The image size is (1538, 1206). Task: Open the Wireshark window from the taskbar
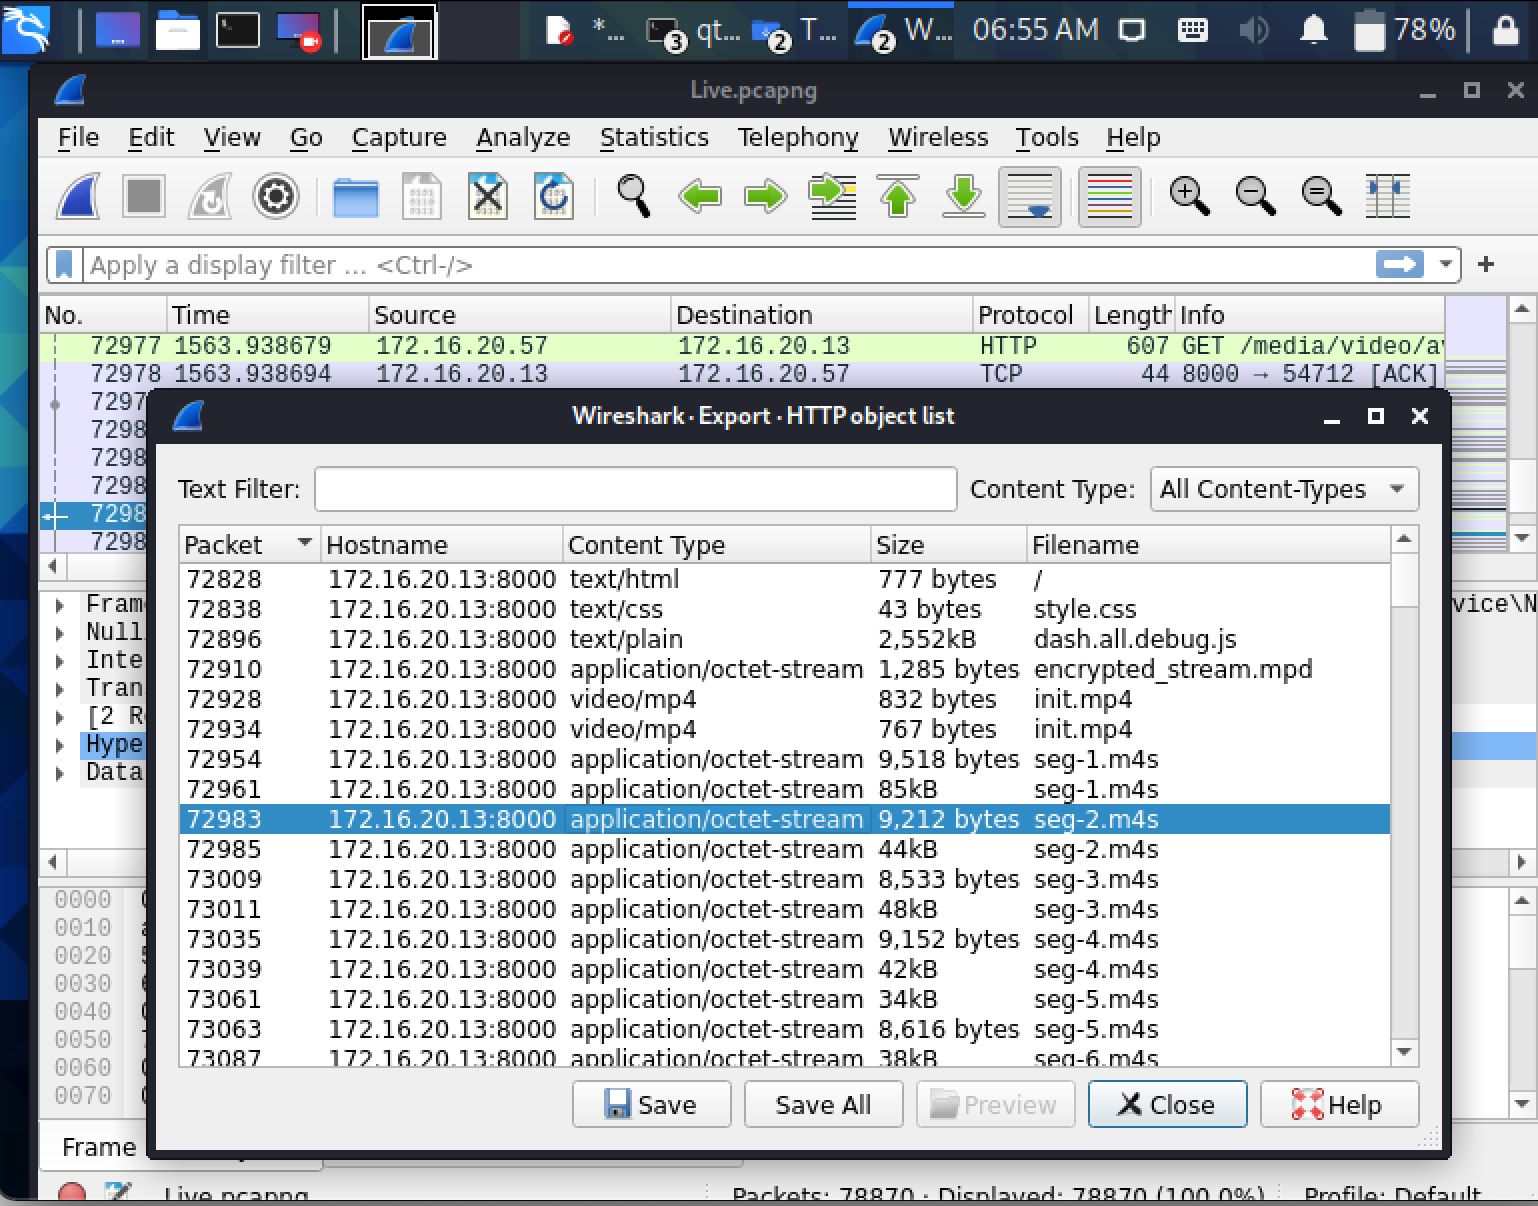click(x=899, y=29)
